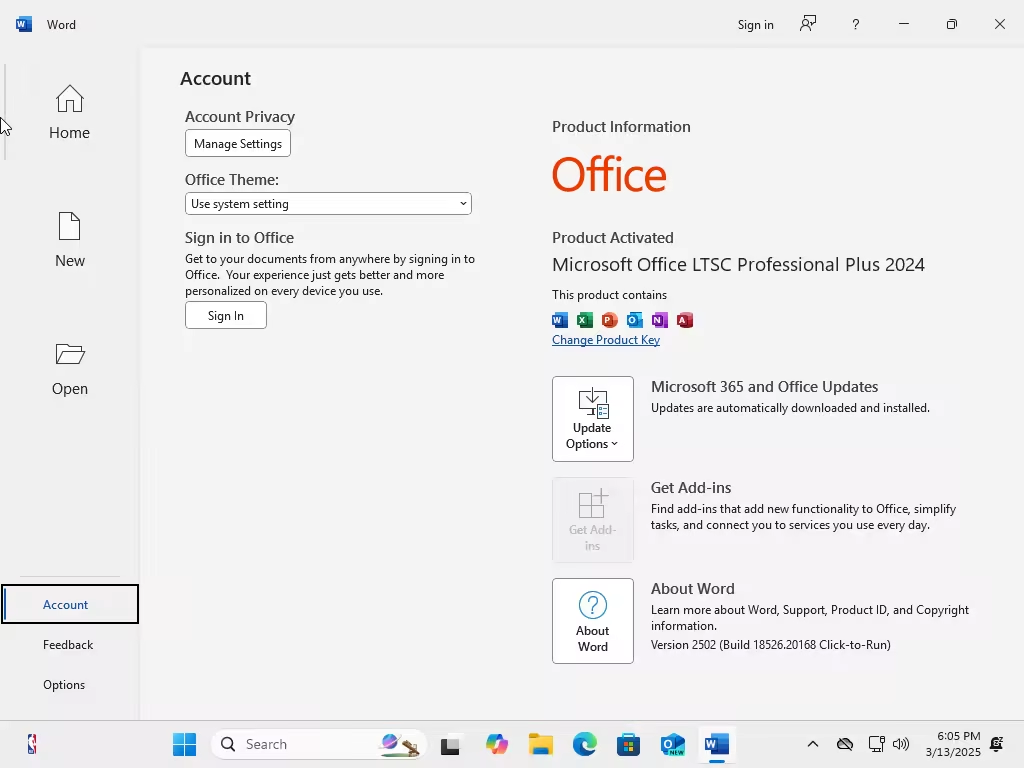Open Microsoft Store from the taskbar
The height and width of the screenshot is (768, 1024).
[628, 744]
